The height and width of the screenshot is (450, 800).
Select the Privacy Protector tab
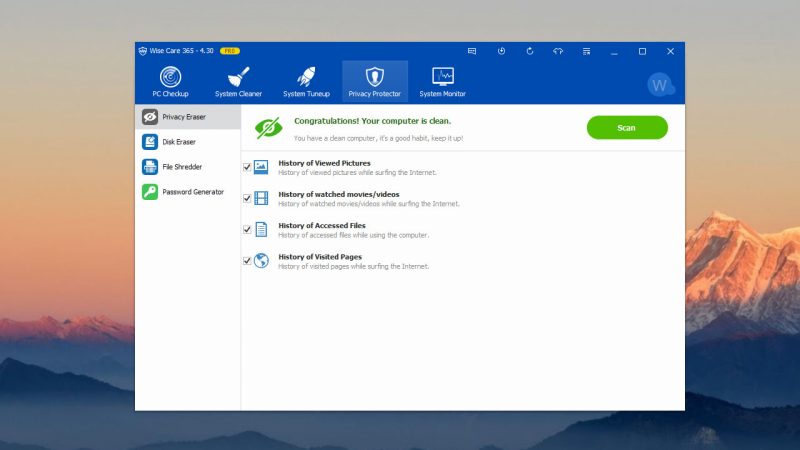point(374,82)
